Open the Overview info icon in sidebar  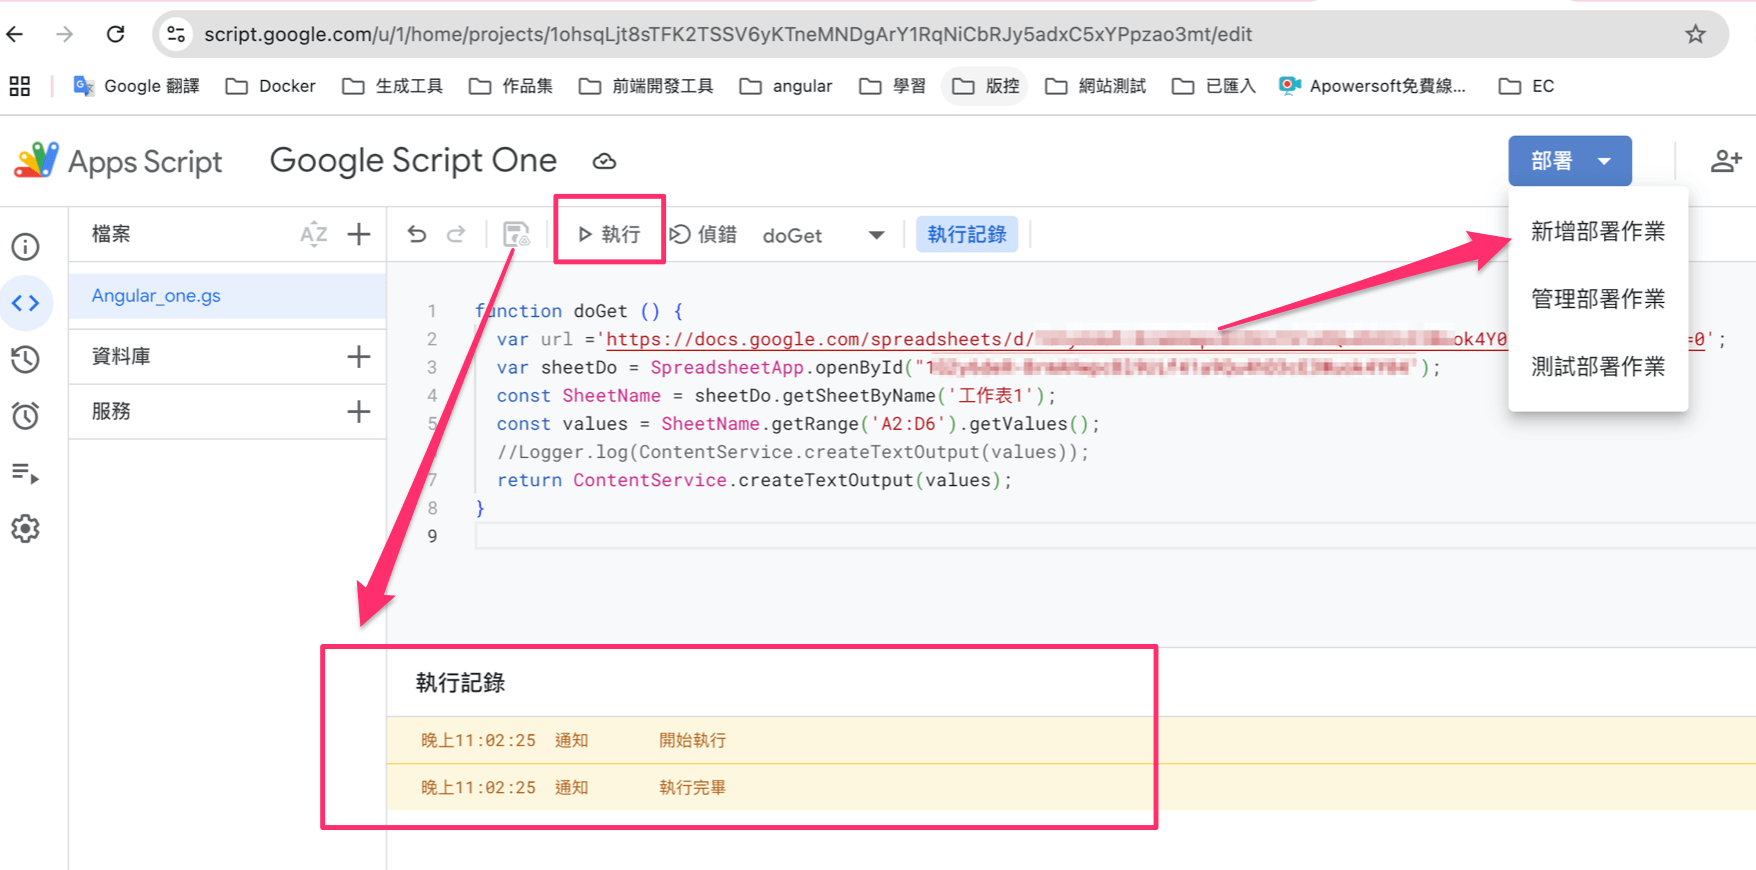point(25,247)
